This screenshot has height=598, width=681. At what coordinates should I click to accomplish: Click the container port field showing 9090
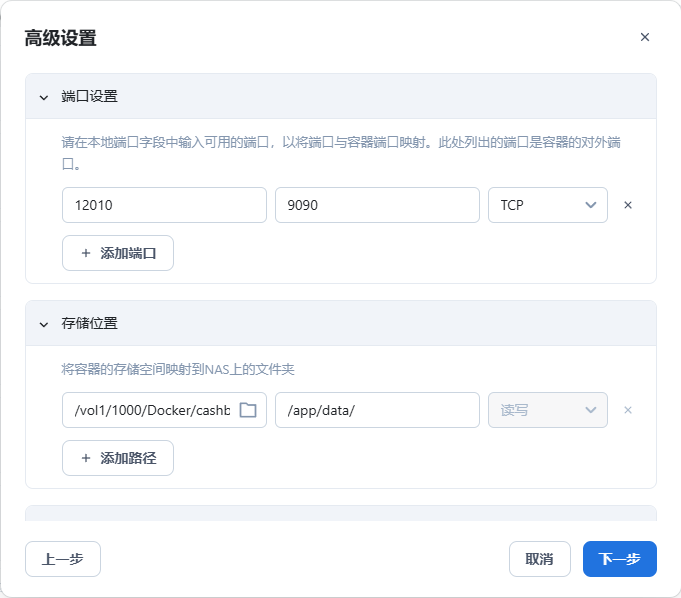377,205
